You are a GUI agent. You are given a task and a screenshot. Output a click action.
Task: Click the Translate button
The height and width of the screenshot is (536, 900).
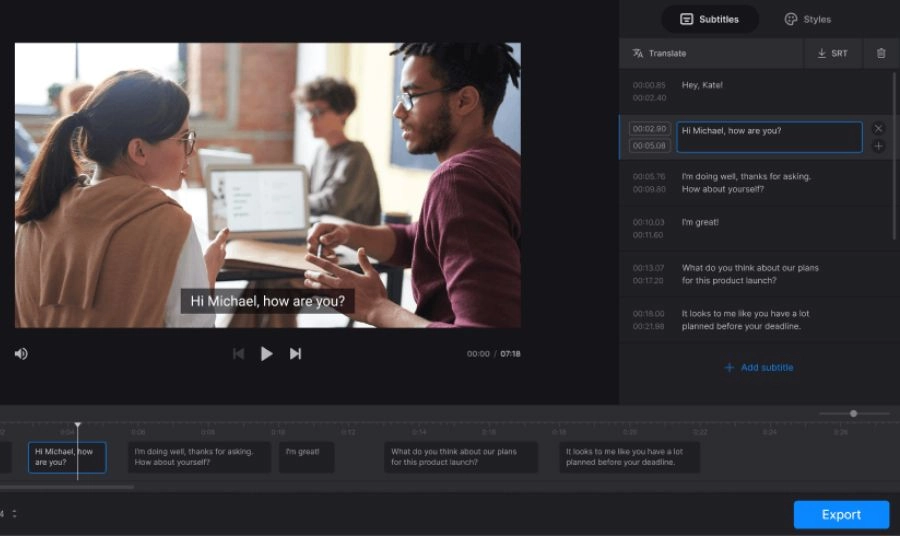point(659,53)
